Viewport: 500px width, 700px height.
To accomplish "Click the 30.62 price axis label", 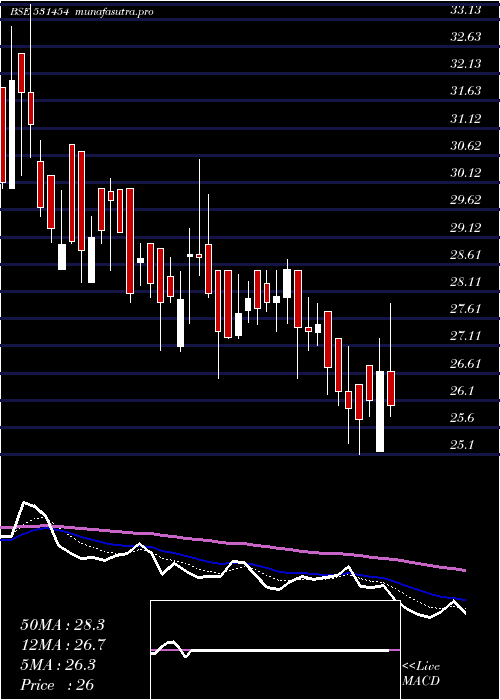I will [x=466, y=146].
